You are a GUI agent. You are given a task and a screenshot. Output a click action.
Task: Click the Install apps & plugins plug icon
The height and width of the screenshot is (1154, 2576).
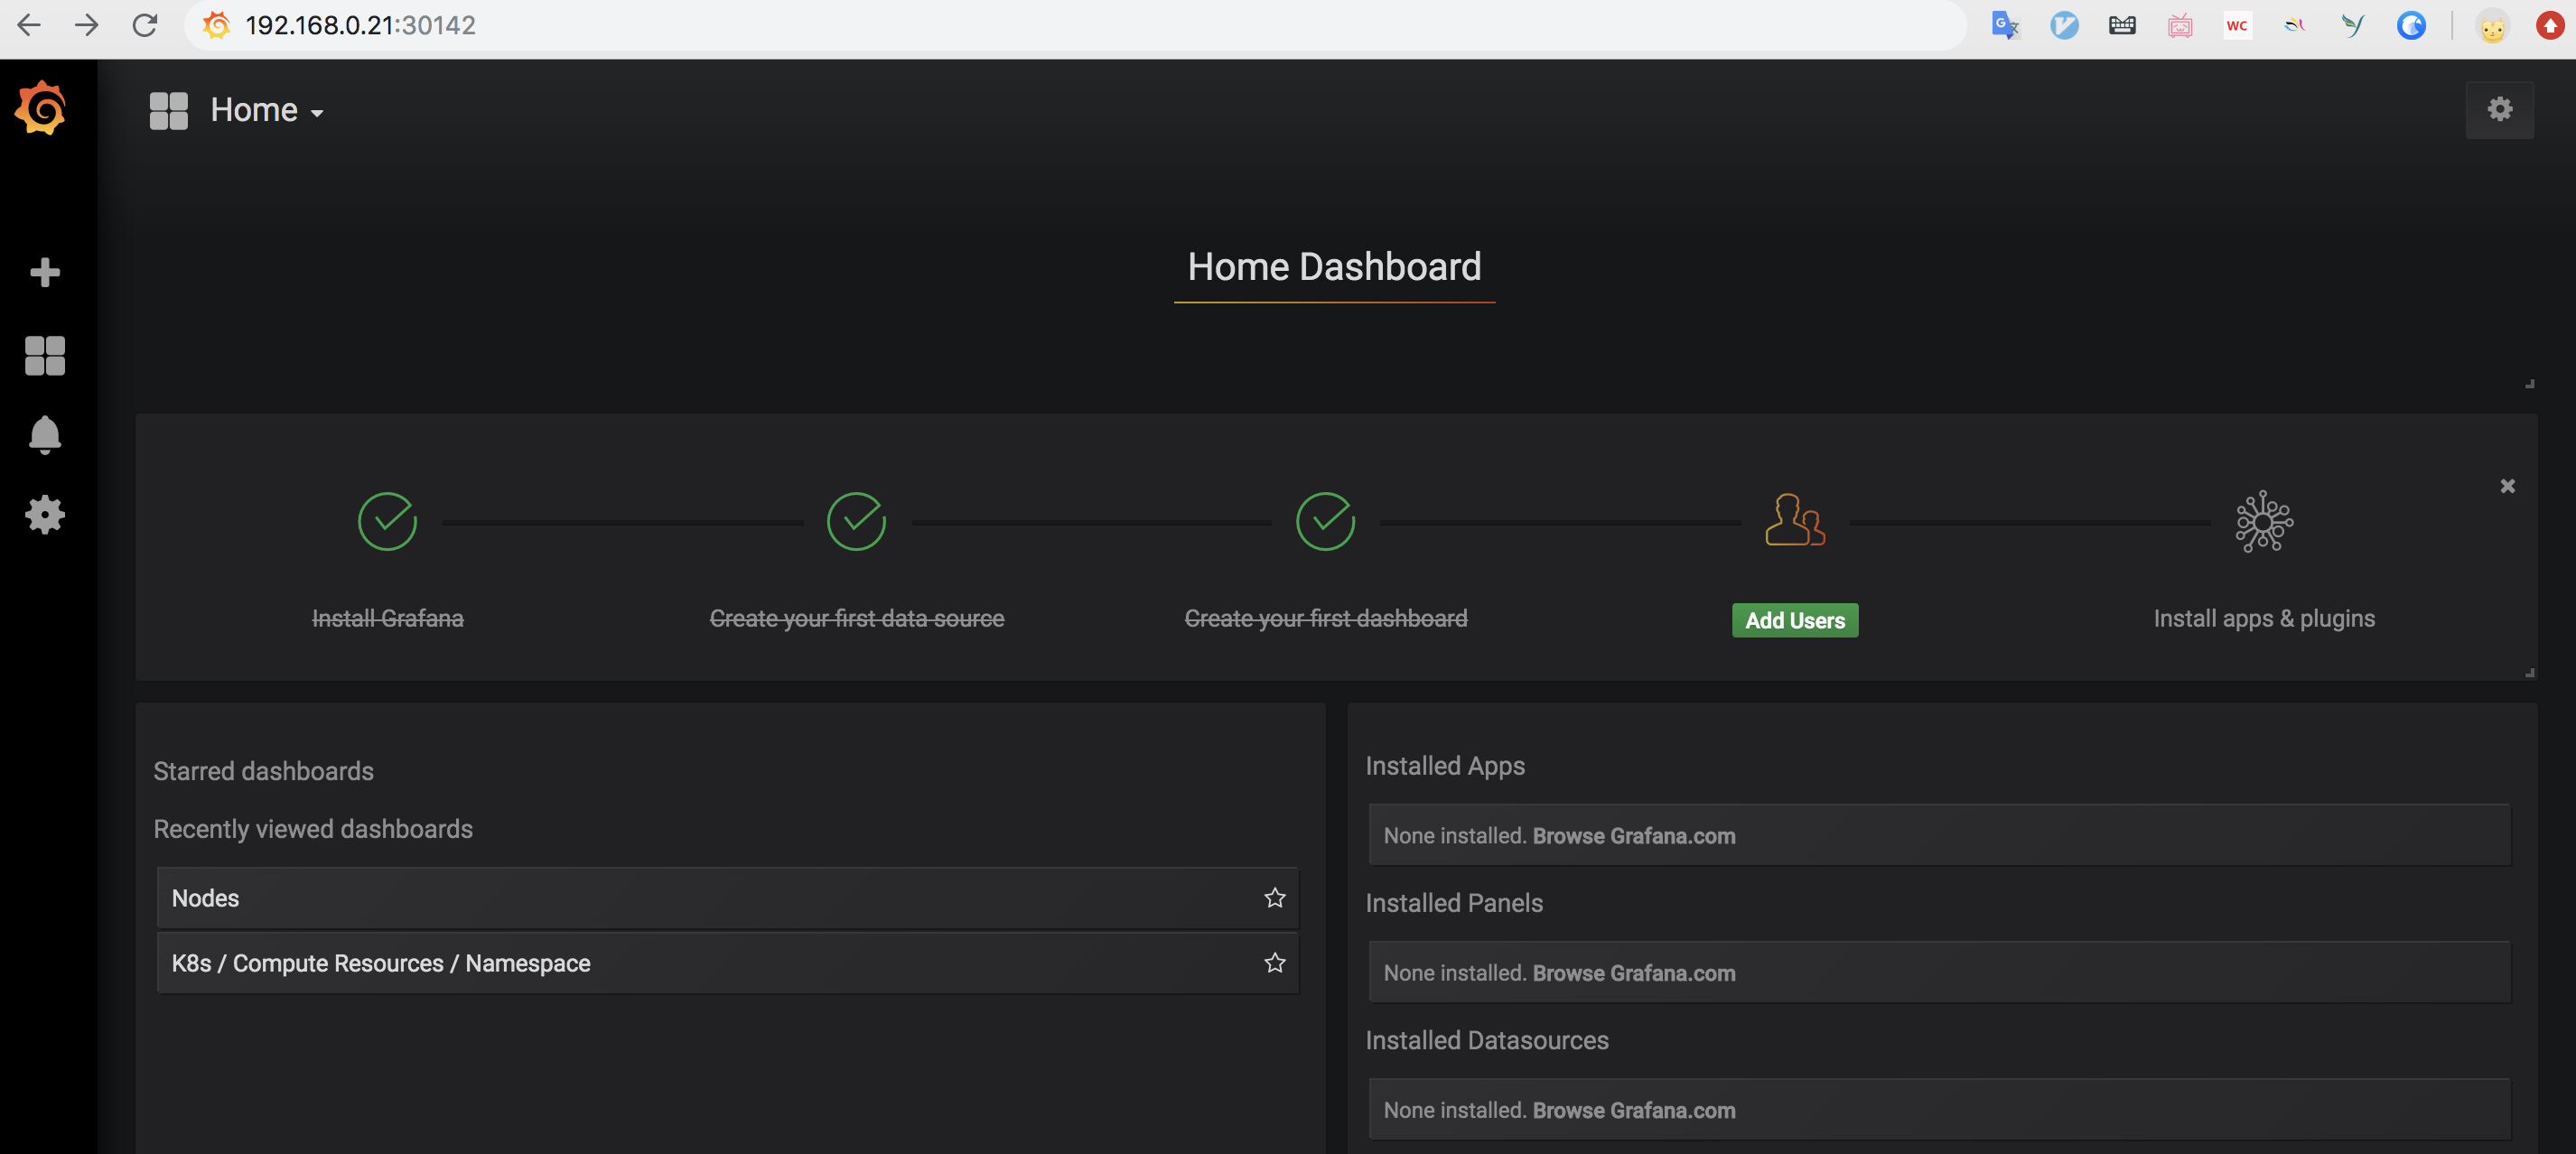pos(2263,520)
